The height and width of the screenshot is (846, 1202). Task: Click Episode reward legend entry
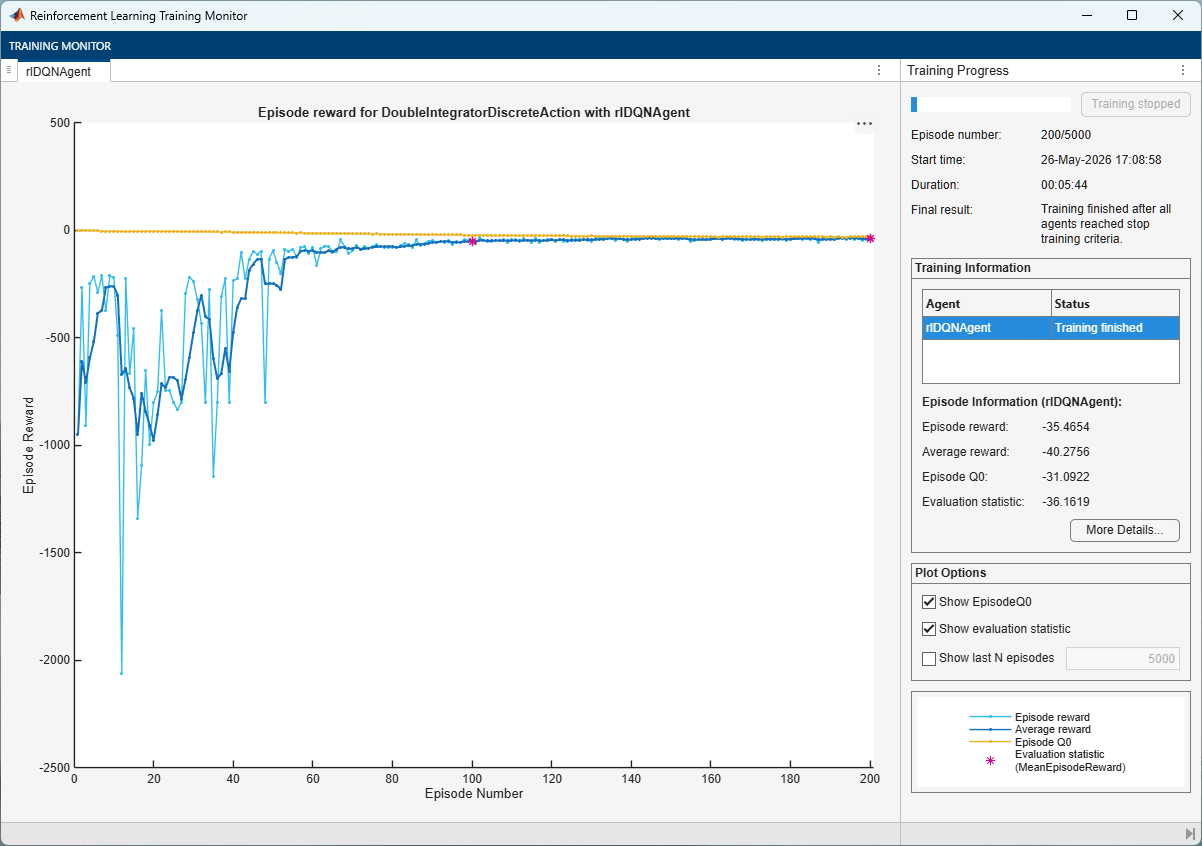click(1052, 717)
